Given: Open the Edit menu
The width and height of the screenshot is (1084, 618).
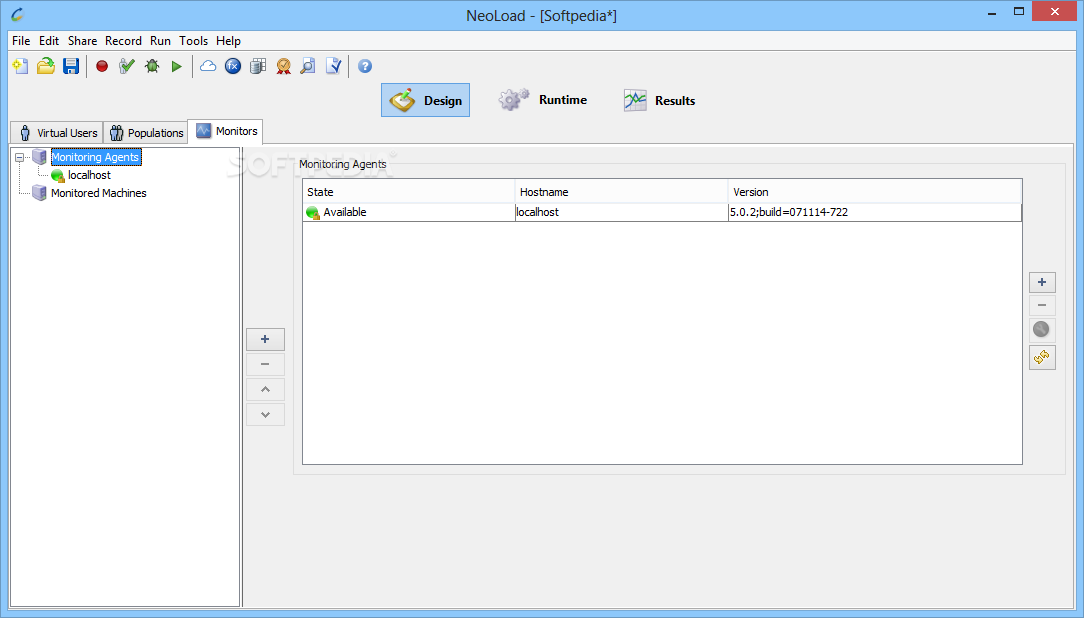Looking at the screenshot, I should [x=48, y=41].
